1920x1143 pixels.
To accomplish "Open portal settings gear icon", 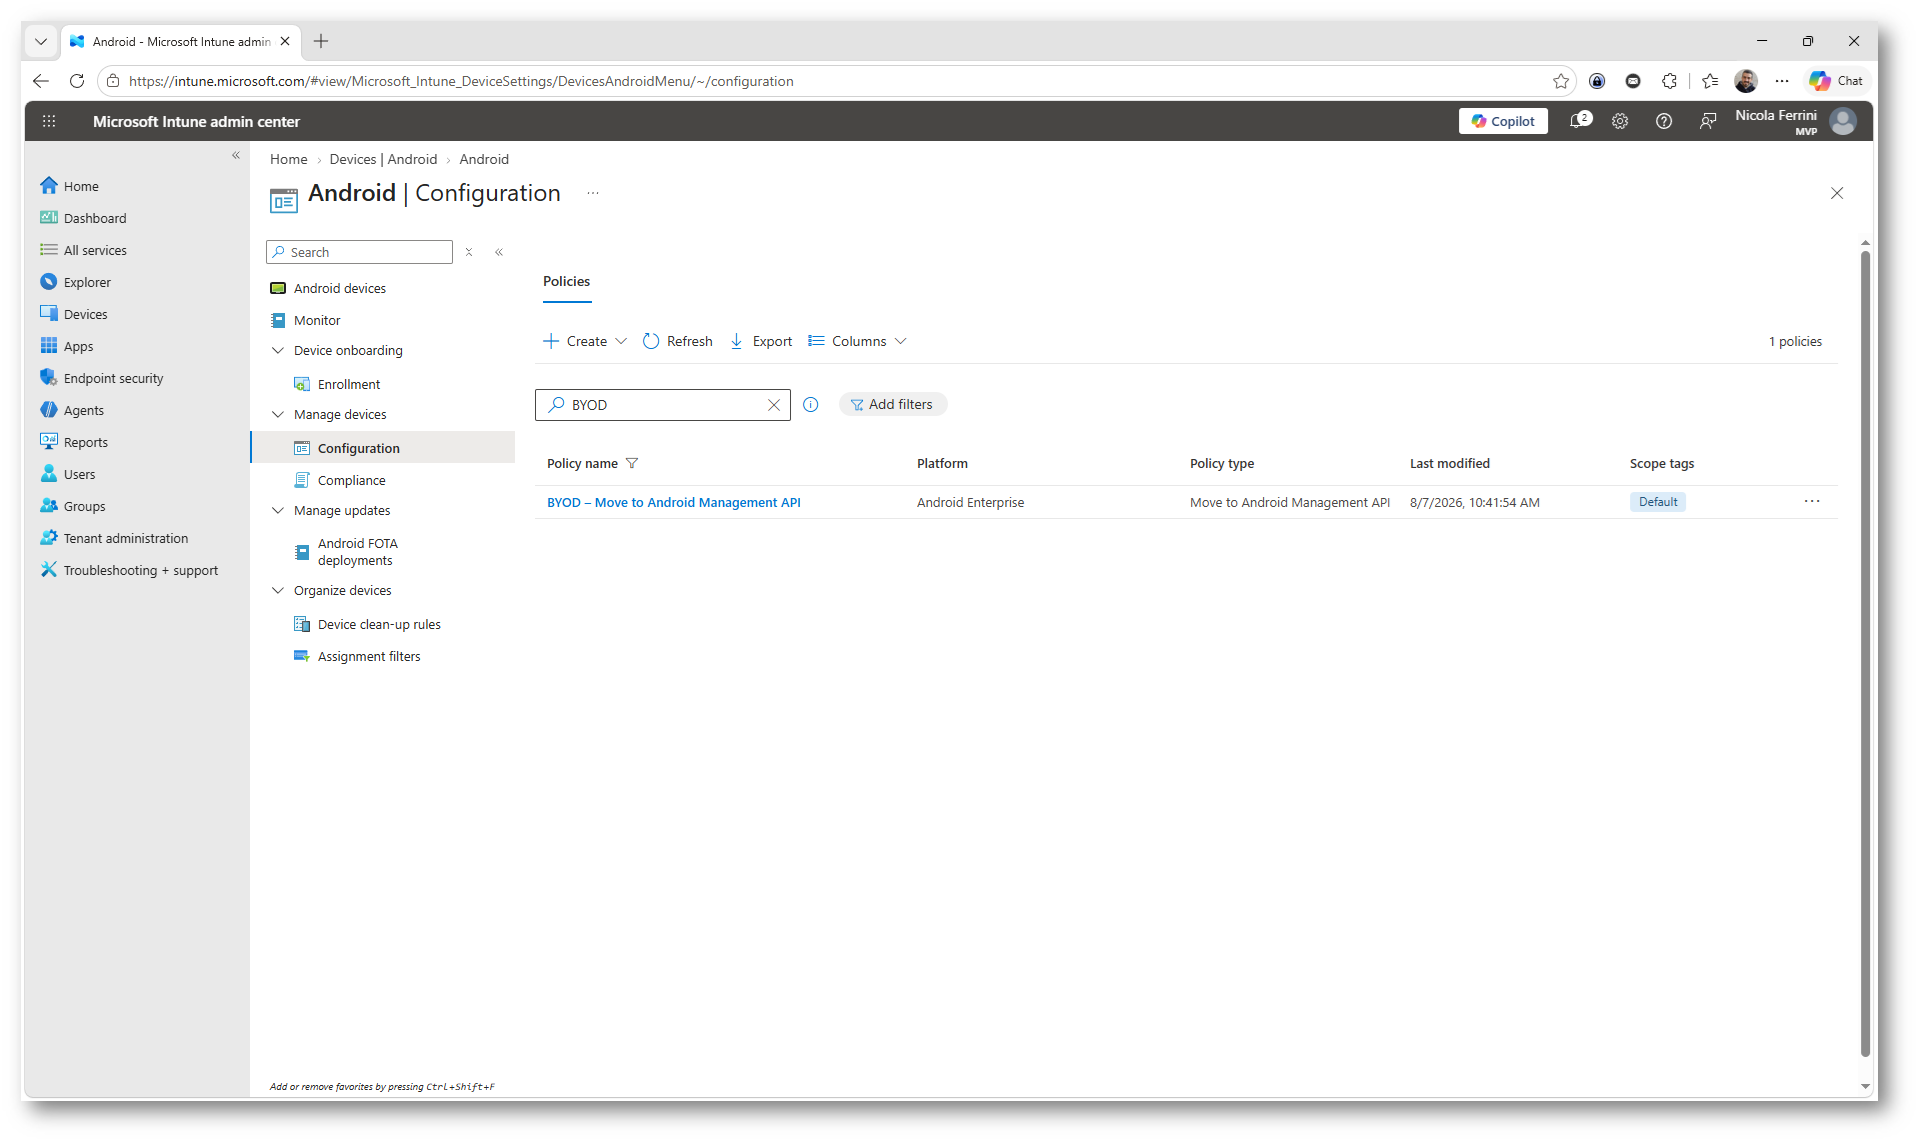I will (x=1620, y=121).
